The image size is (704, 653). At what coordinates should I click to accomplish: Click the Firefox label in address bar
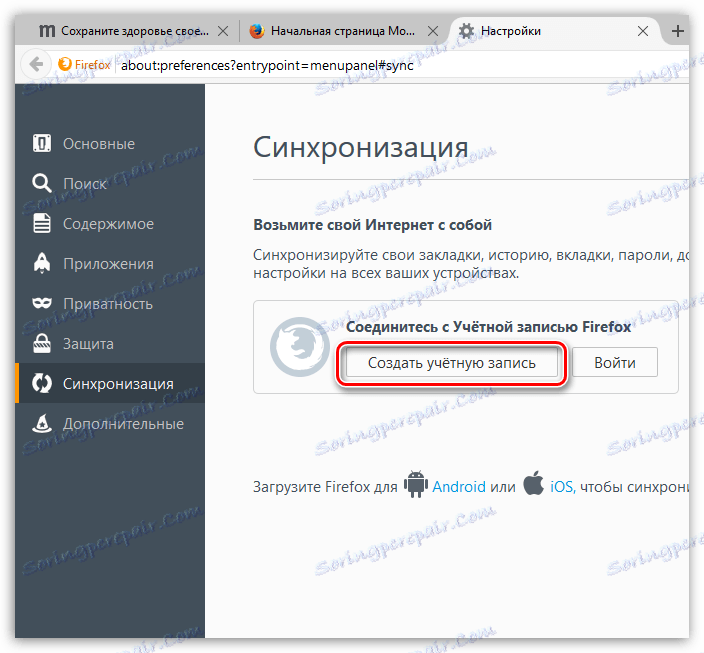click(92, 65)
